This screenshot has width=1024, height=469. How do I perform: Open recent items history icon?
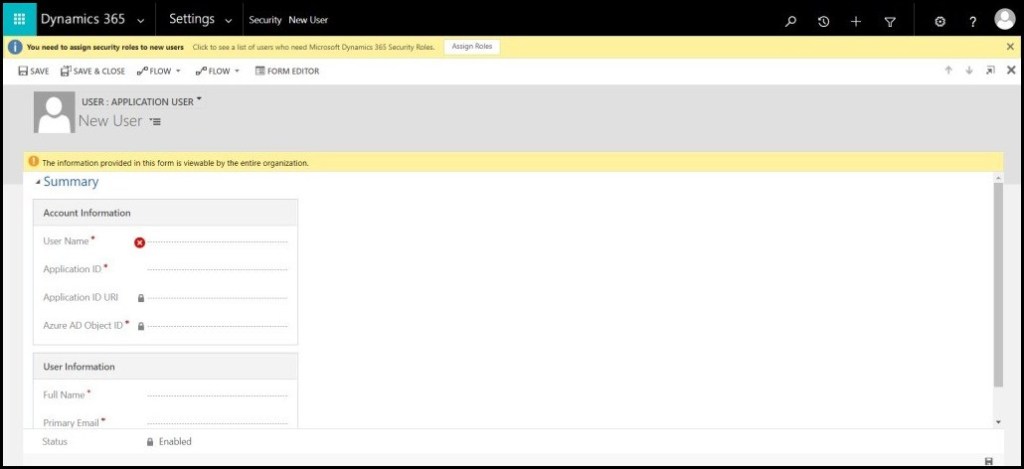tap(823, 21)
